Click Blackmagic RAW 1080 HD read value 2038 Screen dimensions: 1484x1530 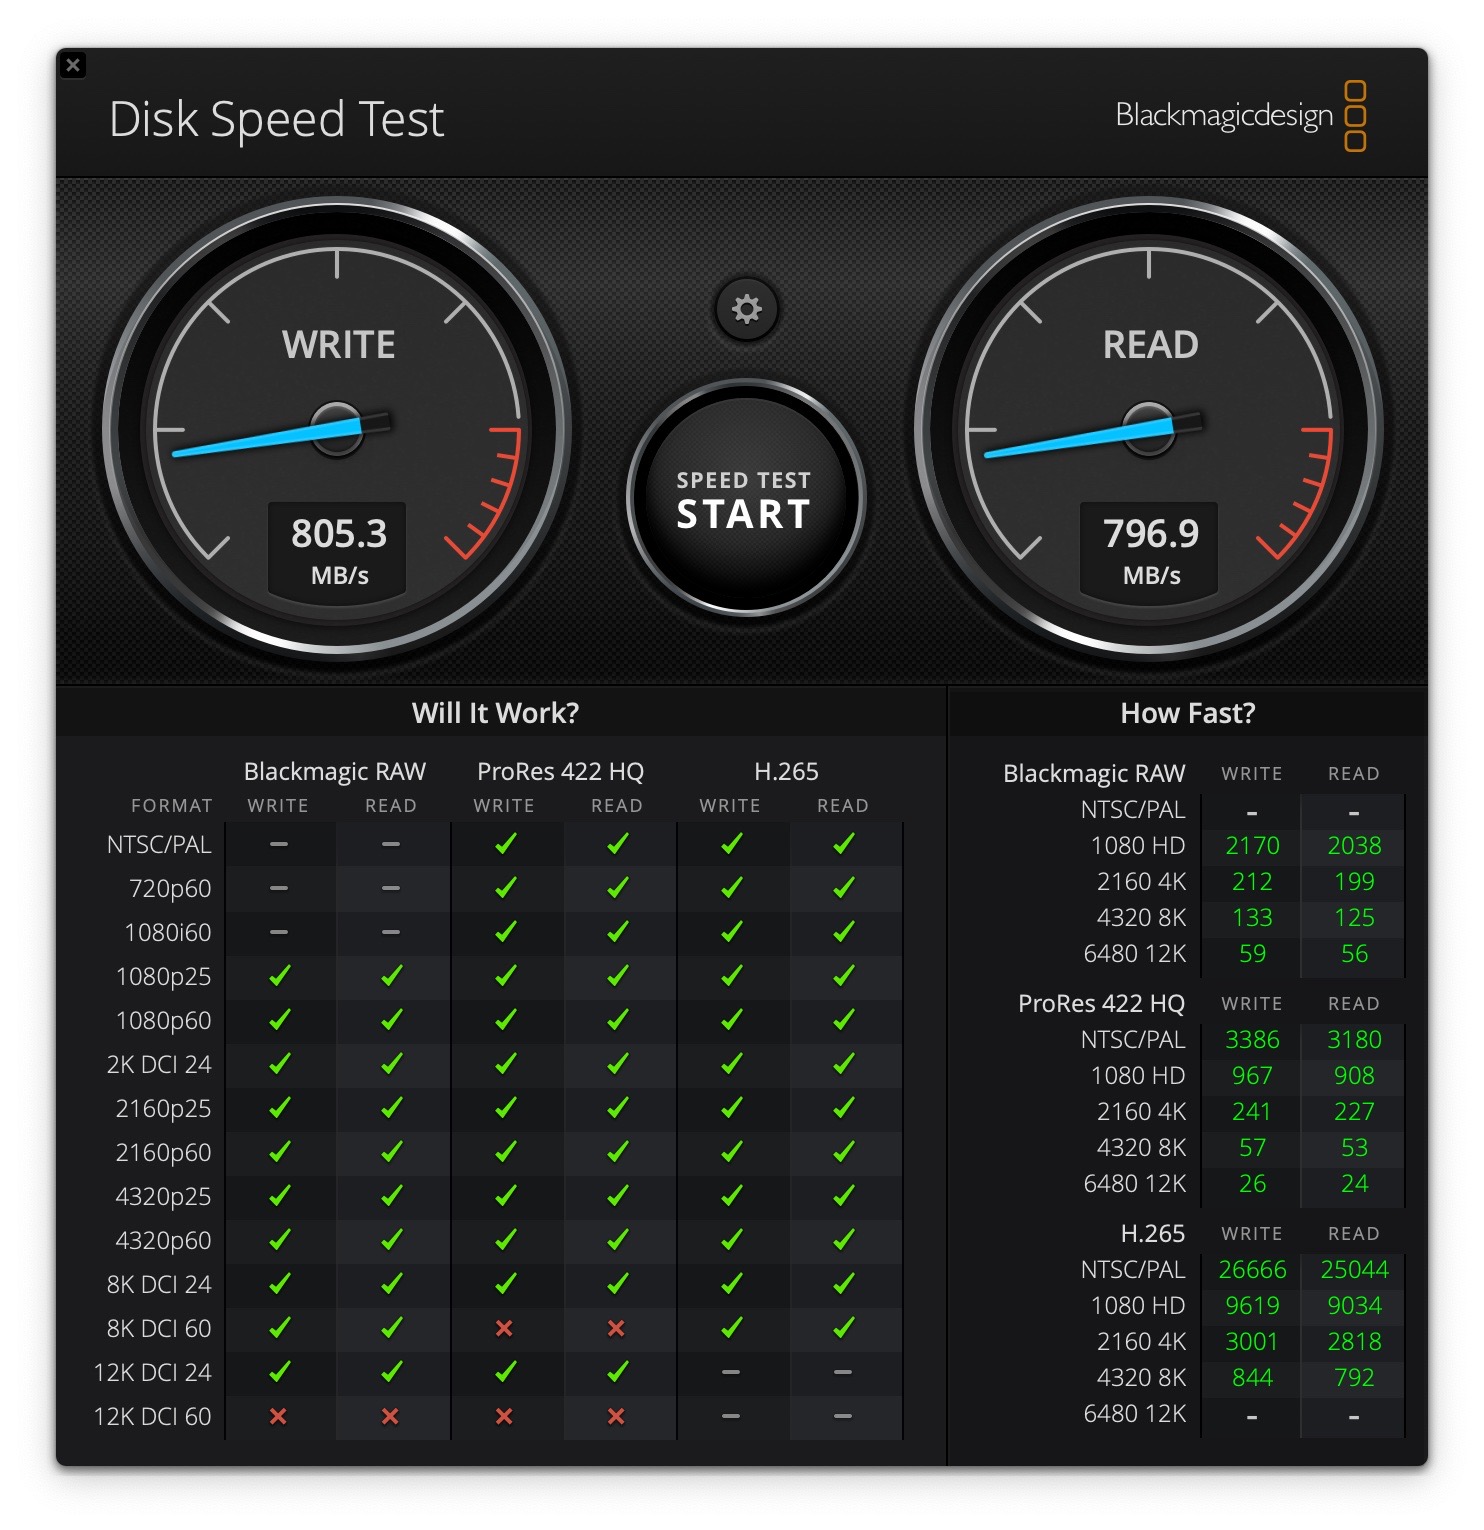pos(1354,846)
